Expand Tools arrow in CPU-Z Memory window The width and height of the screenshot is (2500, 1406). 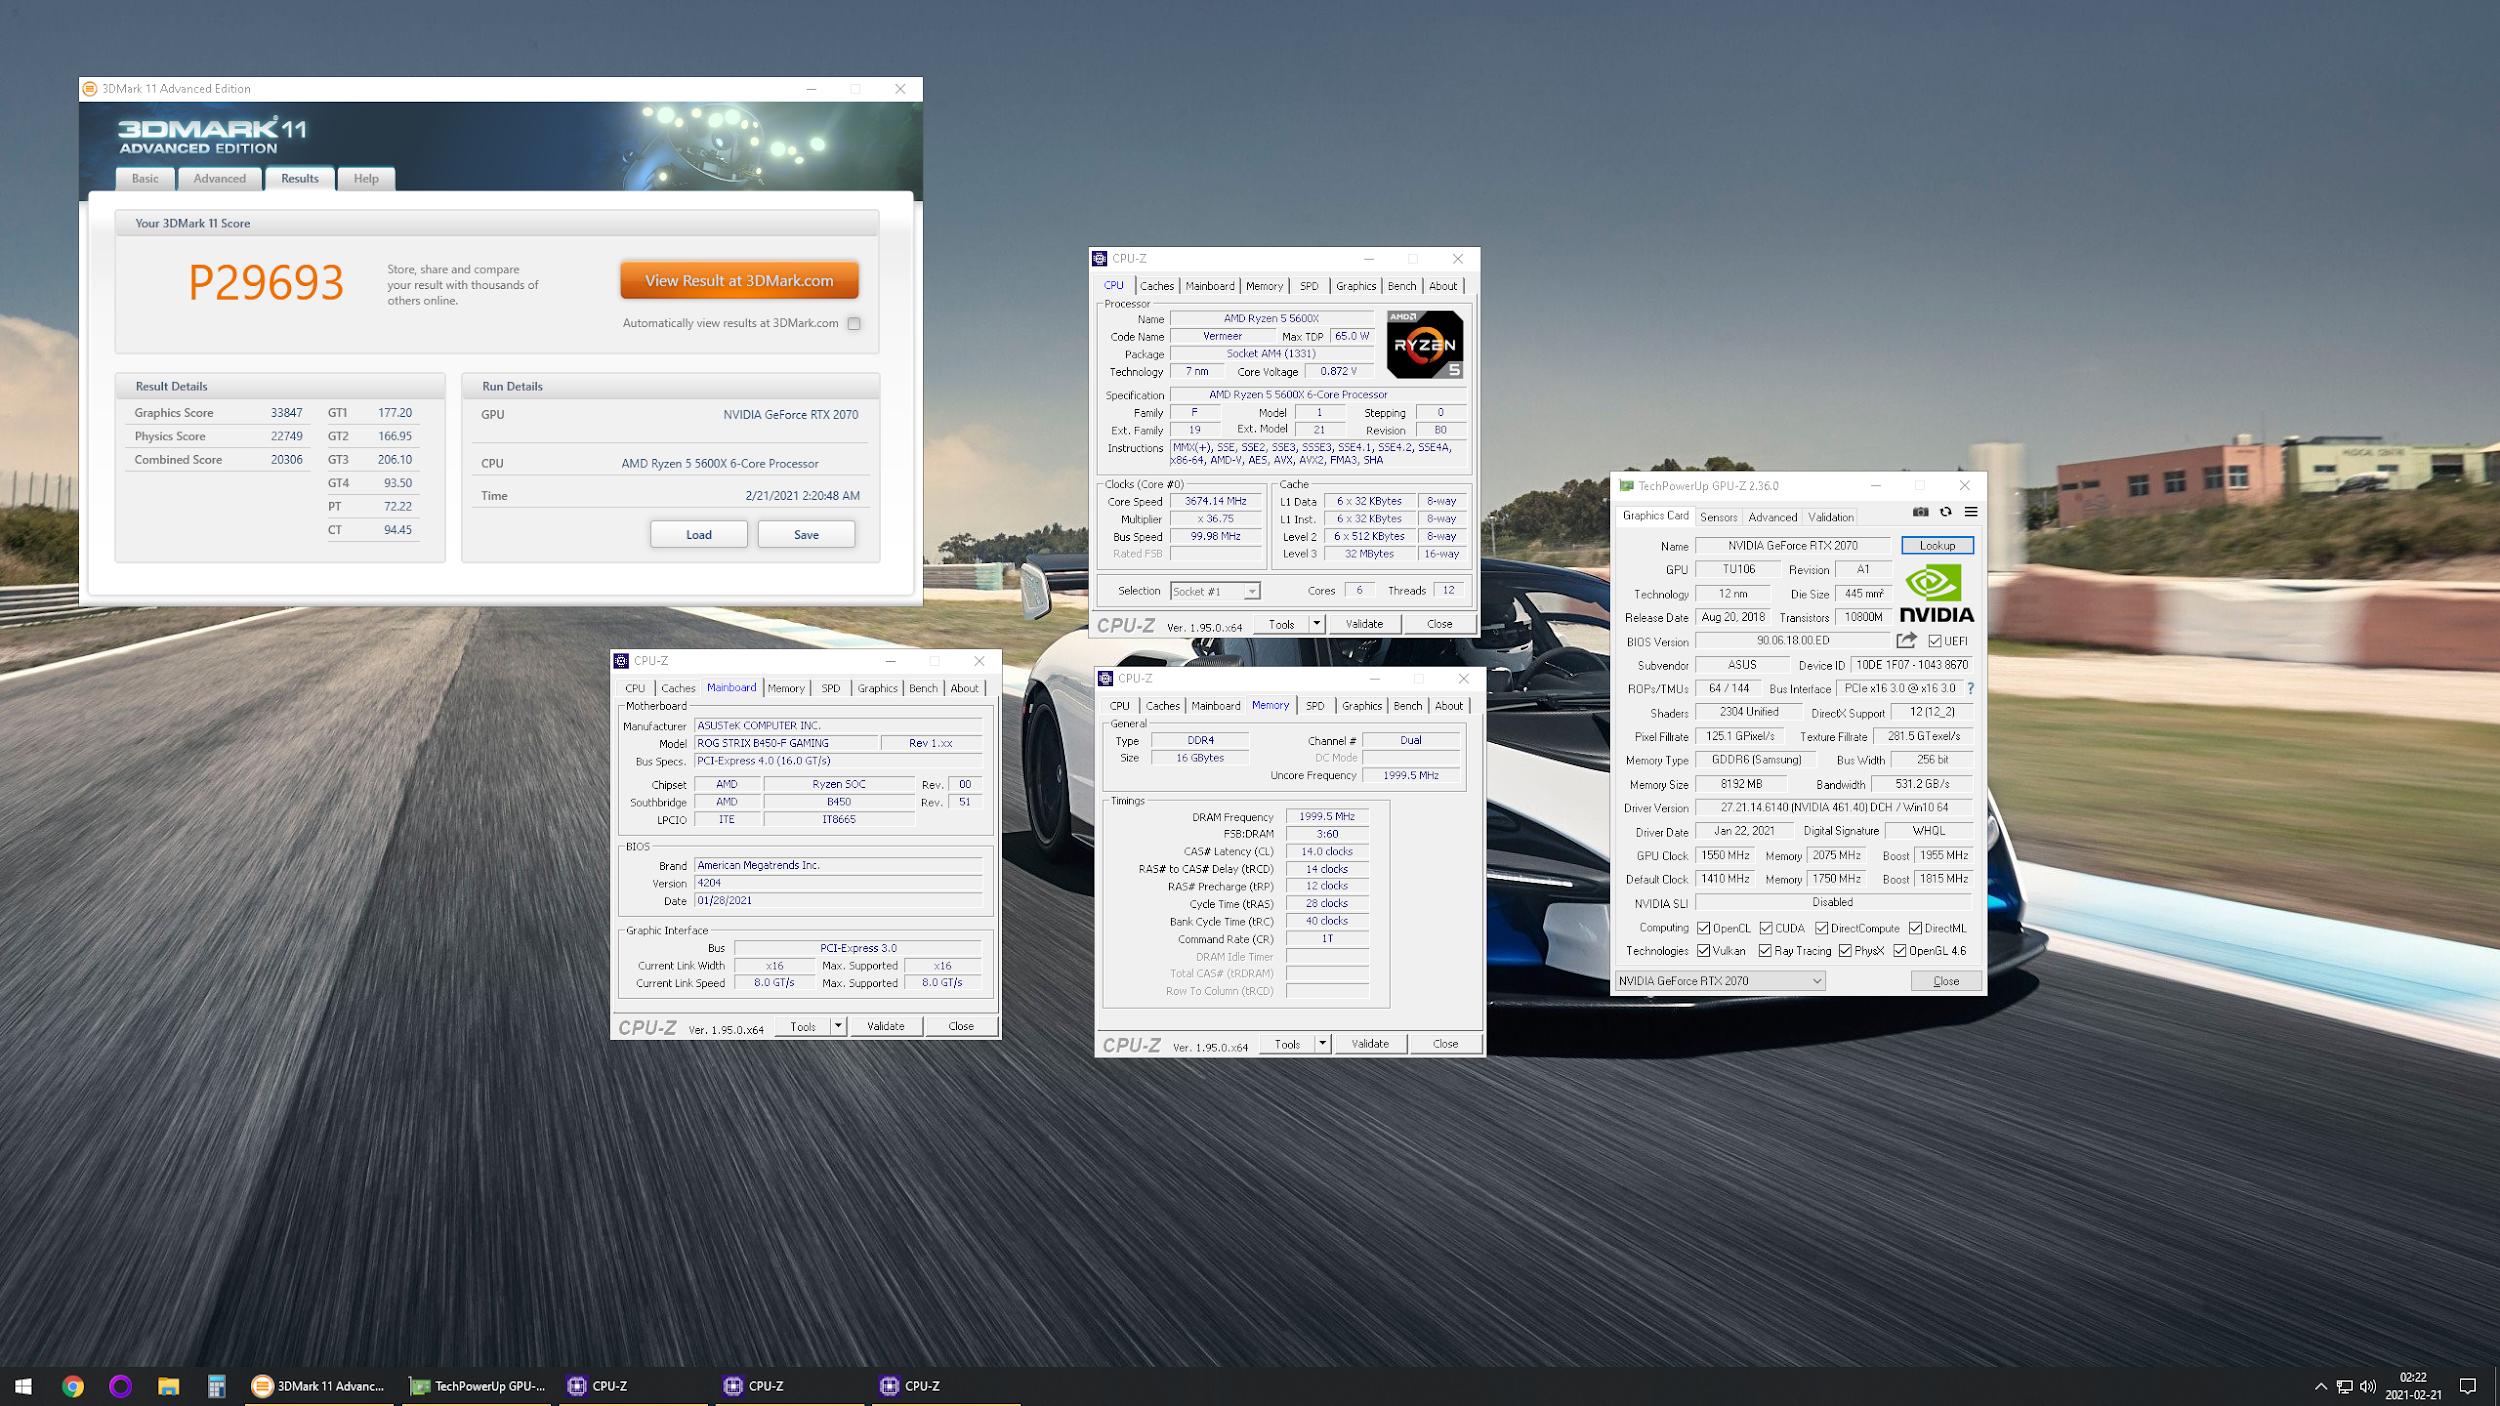[x=1322, y=1044]
